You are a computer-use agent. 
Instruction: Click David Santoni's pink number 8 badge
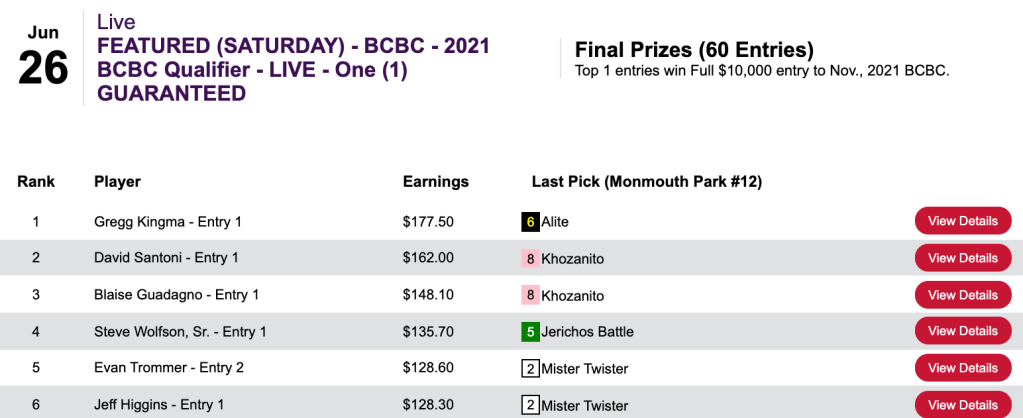(x=530, y=258)
